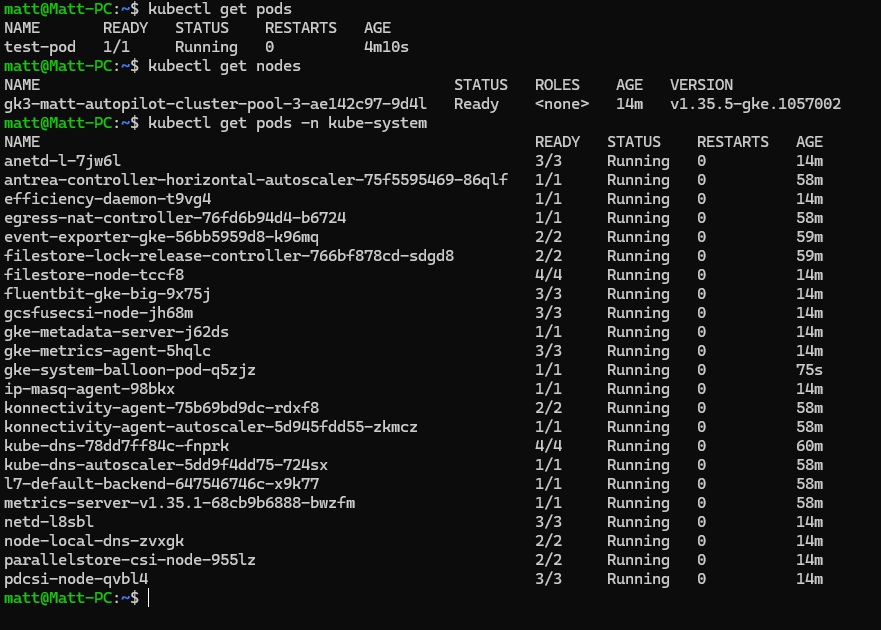Select pod event-exporter-gke-56bb5959d8-k96mq
Screen dimensions: 881x630
click(x=161, y=237)
